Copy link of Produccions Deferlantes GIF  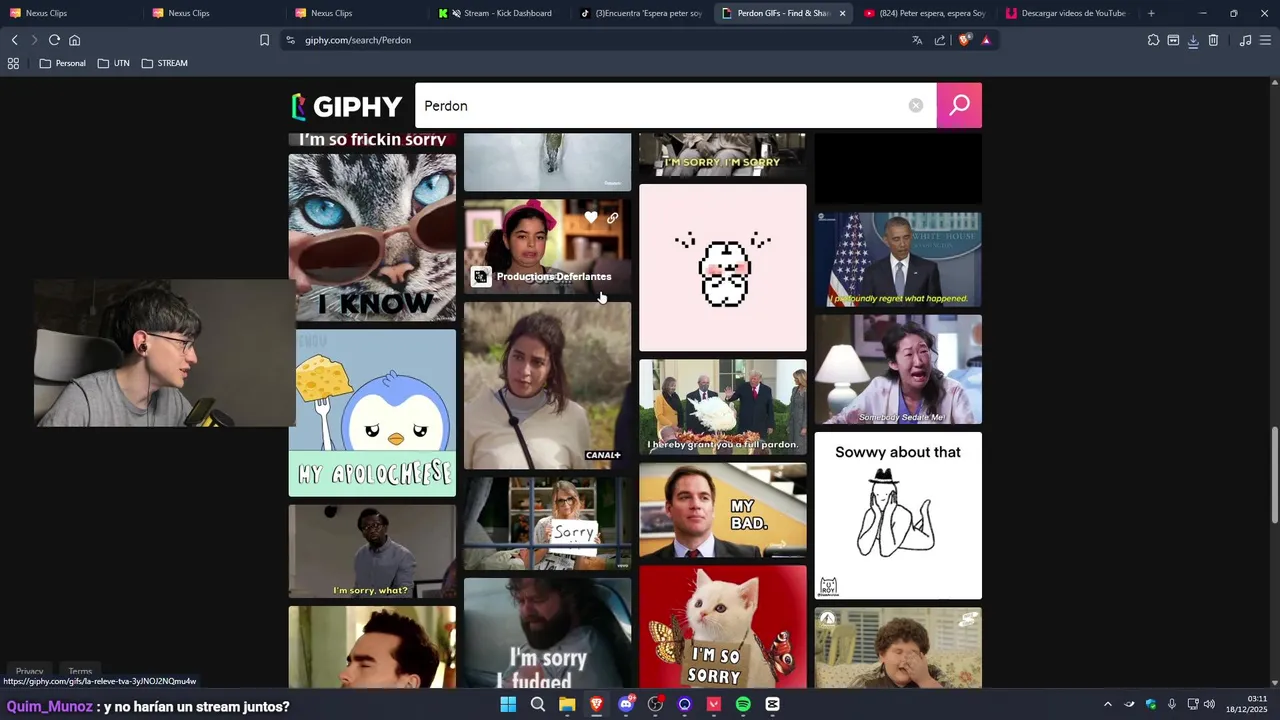(612, 217)
